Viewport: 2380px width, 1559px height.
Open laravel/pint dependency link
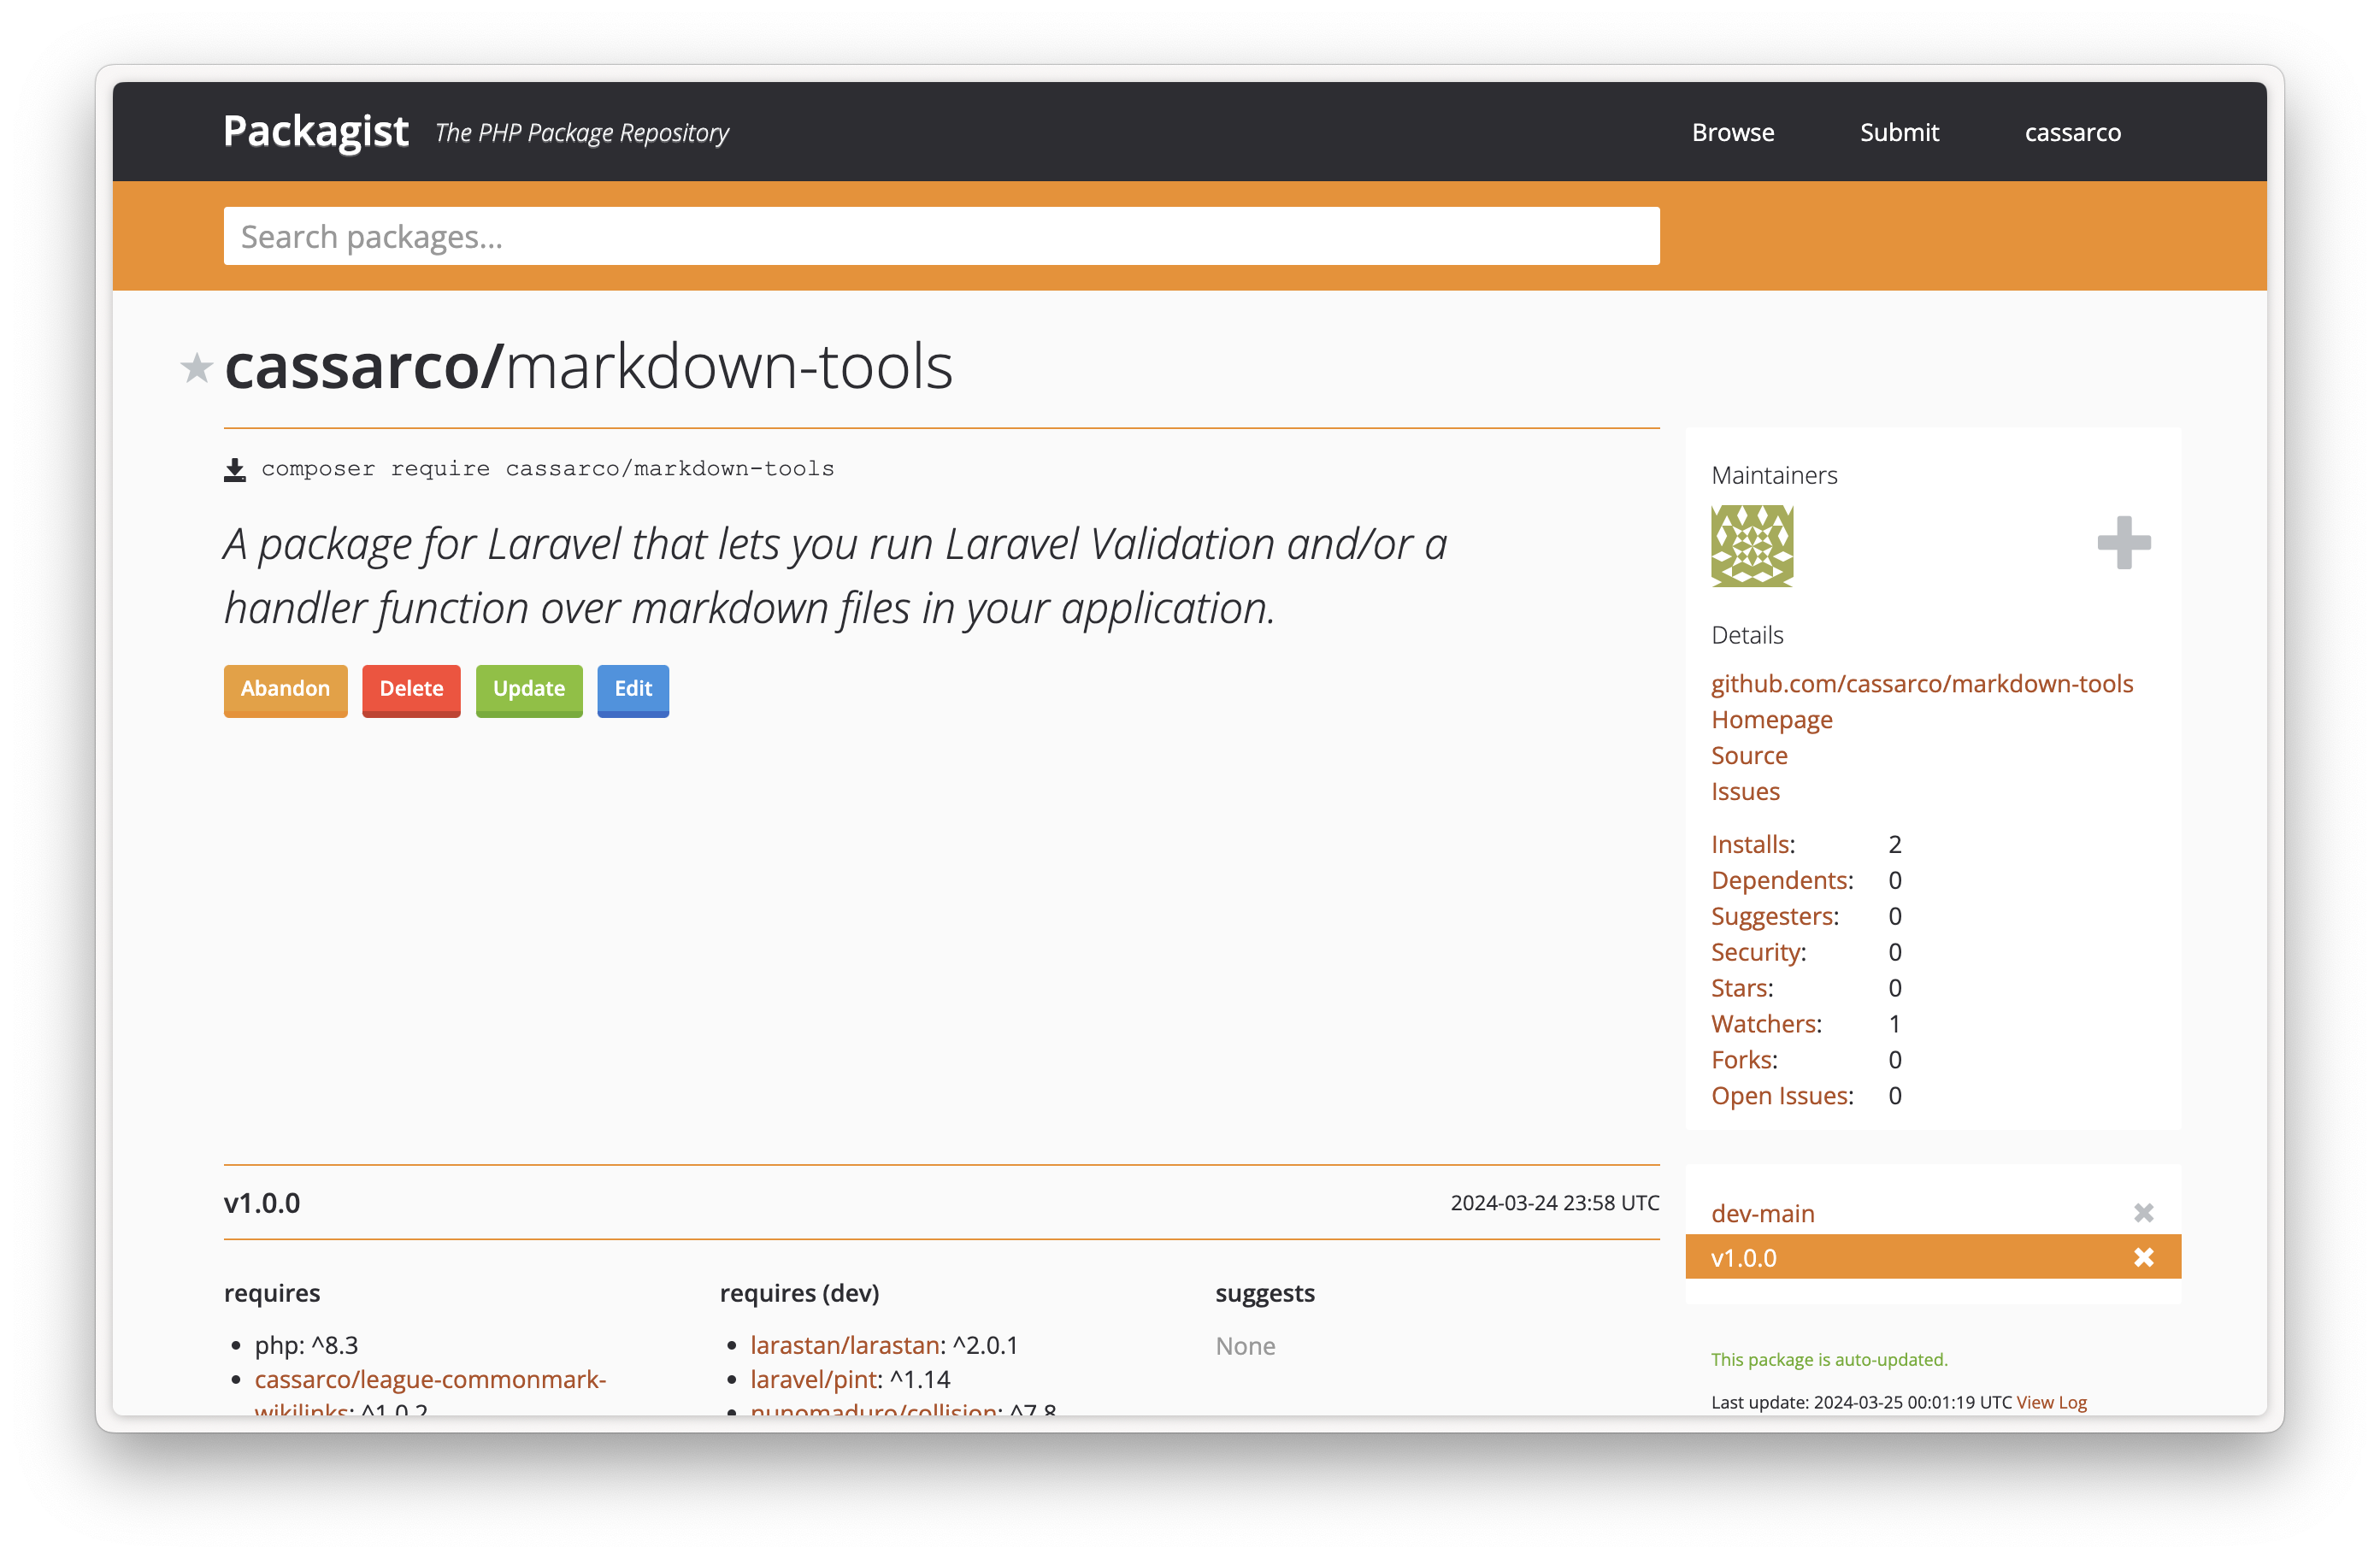point(813,1379)
